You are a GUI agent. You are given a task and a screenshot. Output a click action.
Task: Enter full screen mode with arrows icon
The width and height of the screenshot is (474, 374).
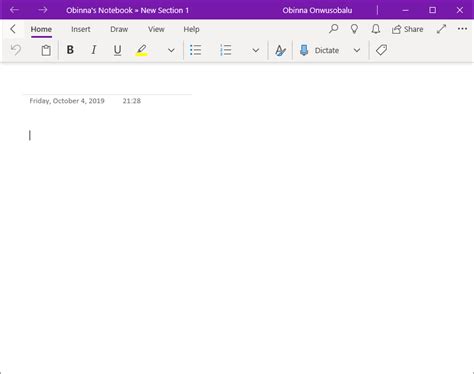pos(441,29)
